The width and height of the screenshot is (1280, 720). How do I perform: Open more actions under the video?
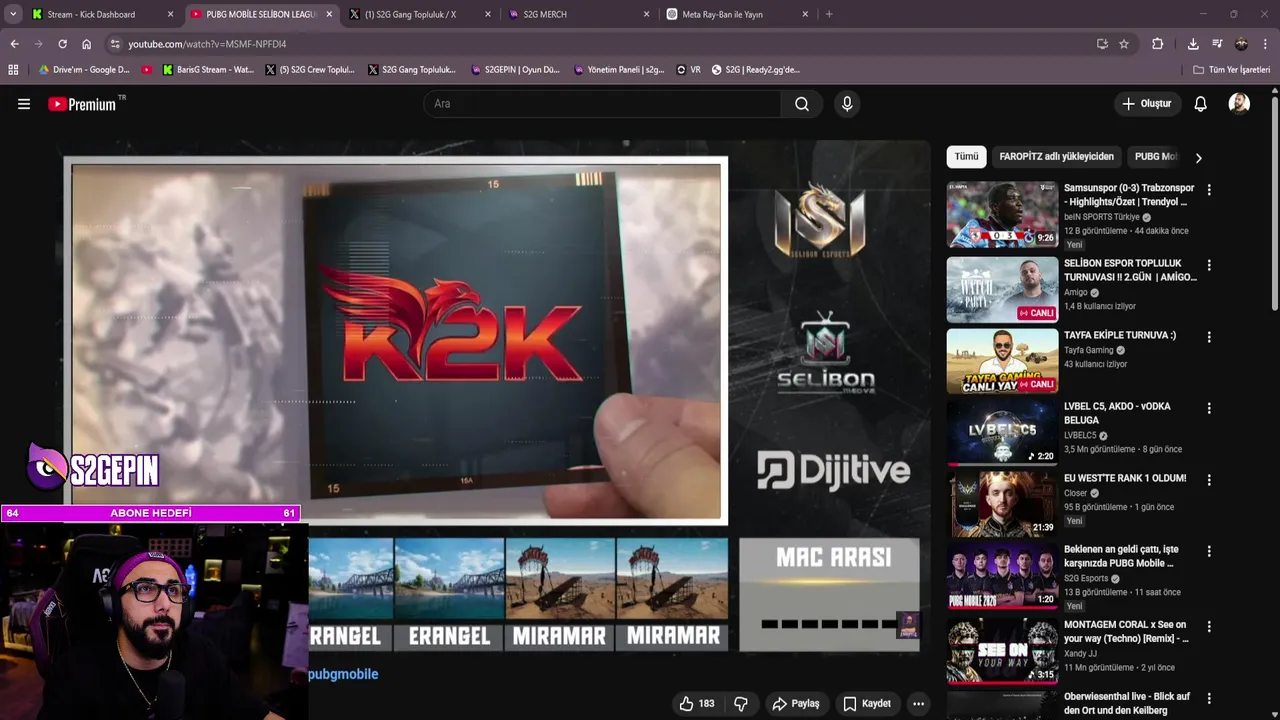918,704
